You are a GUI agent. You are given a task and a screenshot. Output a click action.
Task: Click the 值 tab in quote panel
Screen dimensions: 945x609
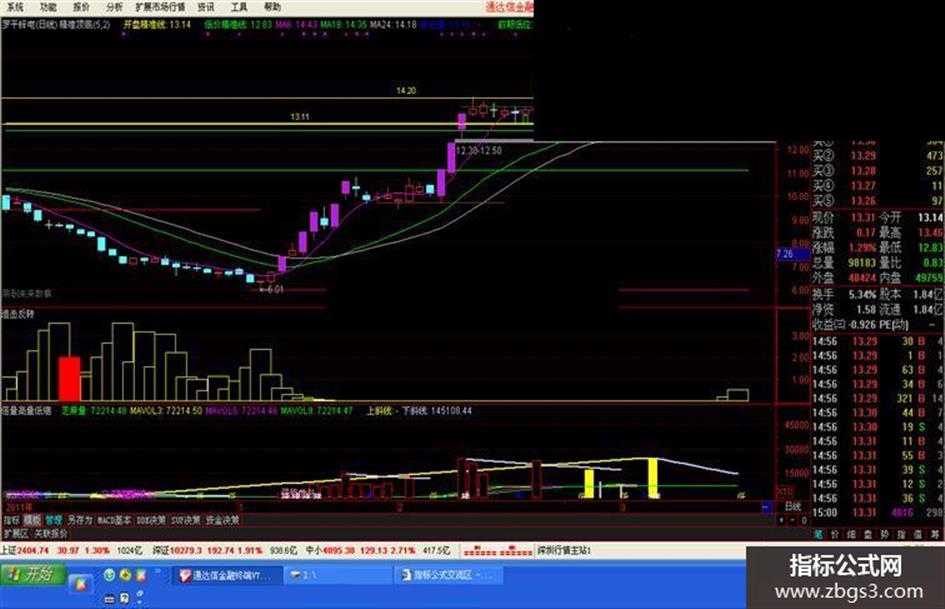917,534
